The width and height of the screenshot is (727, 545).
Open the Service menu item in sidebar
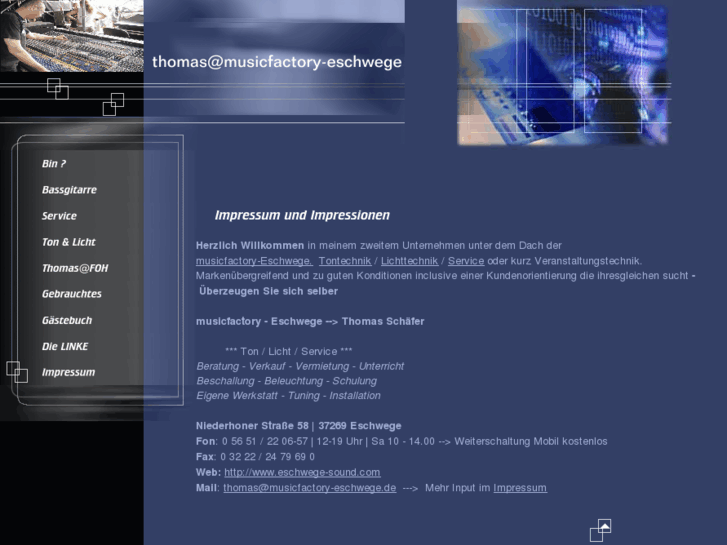pos(59,216)
